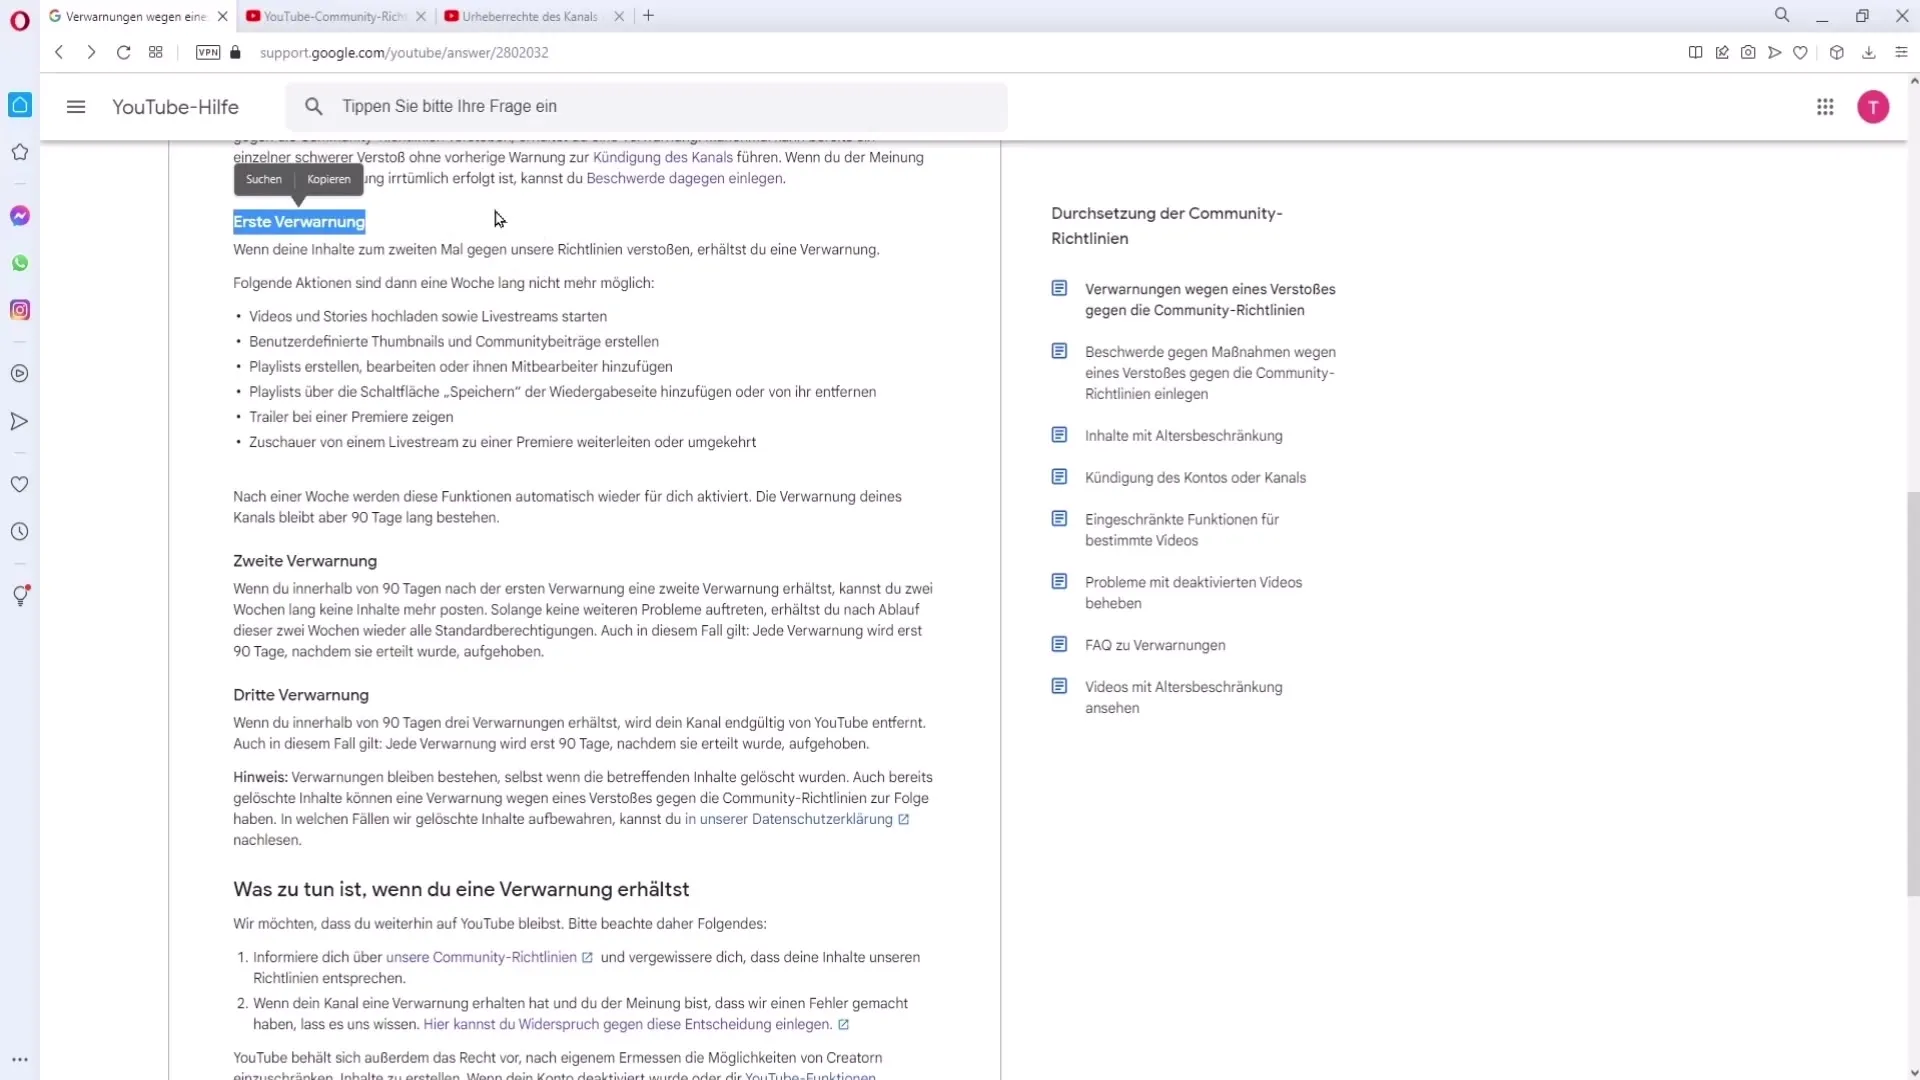Close the YouTube-Community-Richtlinien tab
This screenshot has height=1080, width=1920.
pos(421,16)
